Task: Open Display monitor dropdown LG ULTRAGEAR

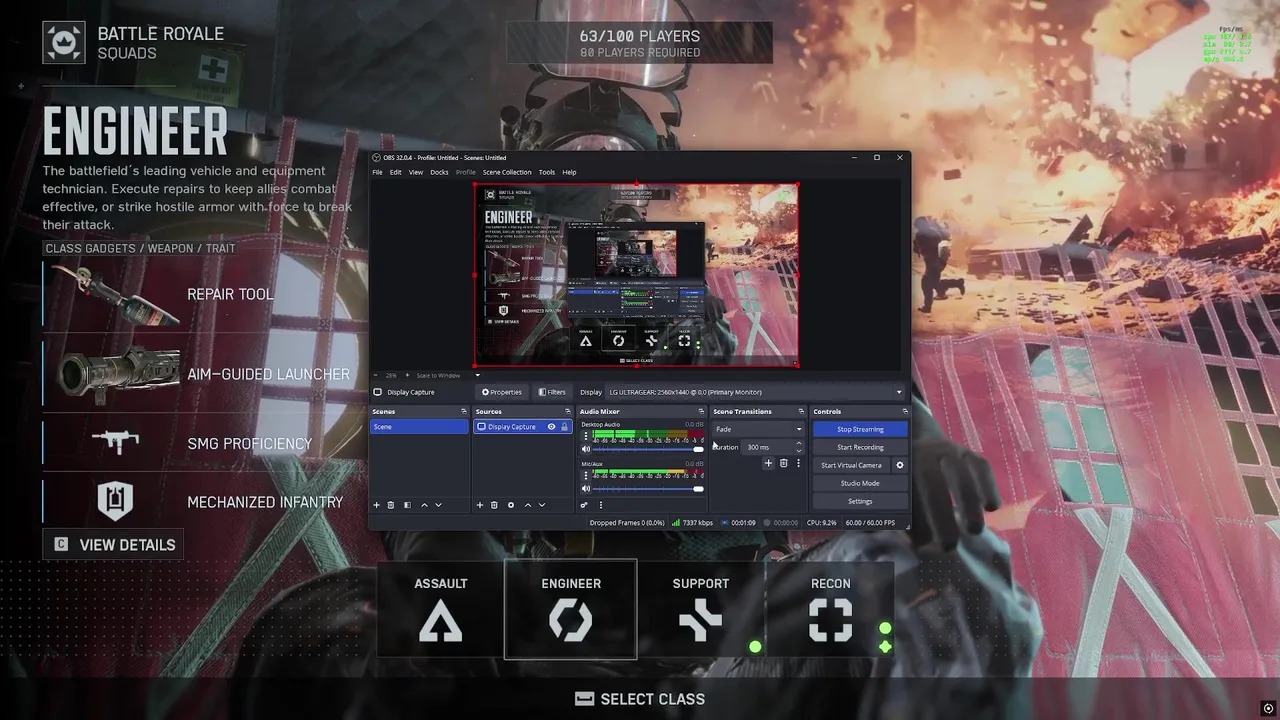Action: (755, 392)
